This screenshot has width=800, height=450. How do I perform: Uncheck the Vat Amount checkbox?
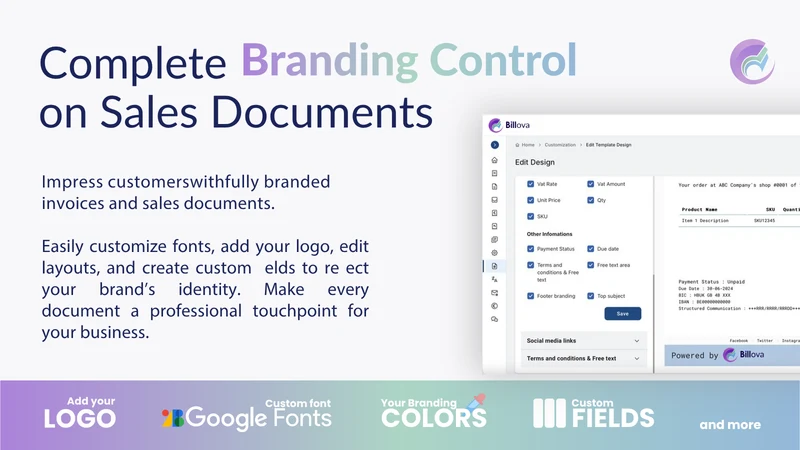point(590,184)
